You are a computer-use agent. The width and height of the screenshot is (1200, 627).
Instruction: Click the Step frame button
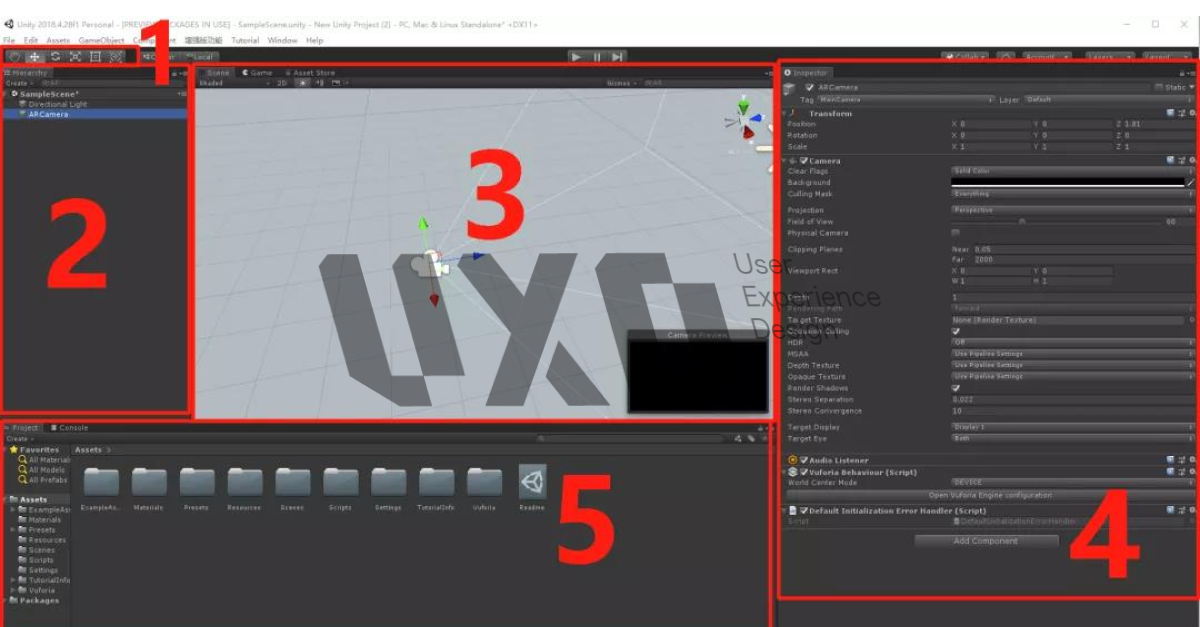tap(618, 57)
